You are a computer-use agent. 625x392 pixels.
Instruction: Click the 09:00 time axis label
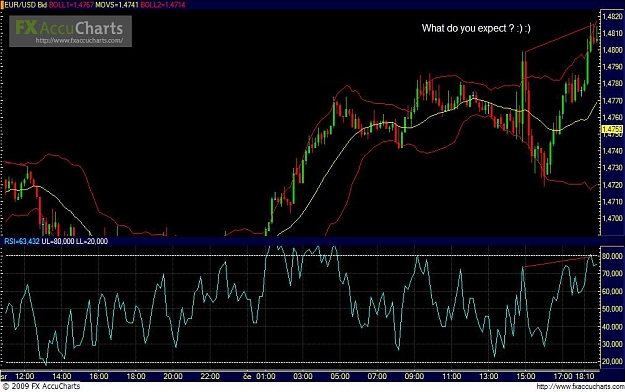[414, 376]
